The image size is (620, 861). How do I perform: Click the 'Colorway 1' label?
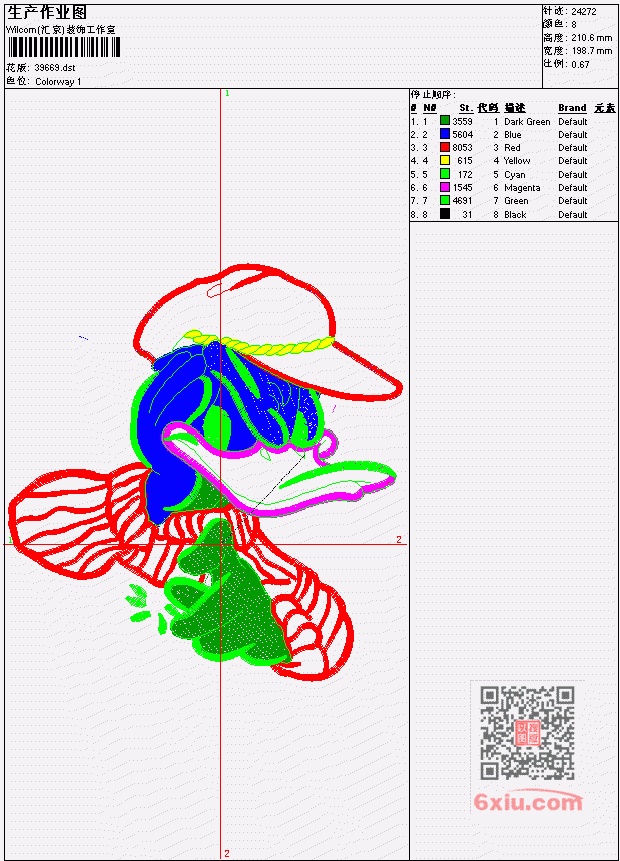coord(58,82)
